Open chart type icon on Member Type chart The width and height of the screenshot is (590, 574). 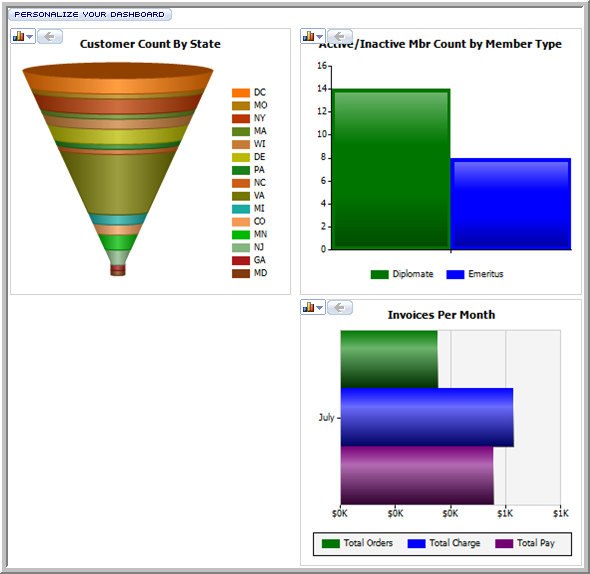(309, 36)
